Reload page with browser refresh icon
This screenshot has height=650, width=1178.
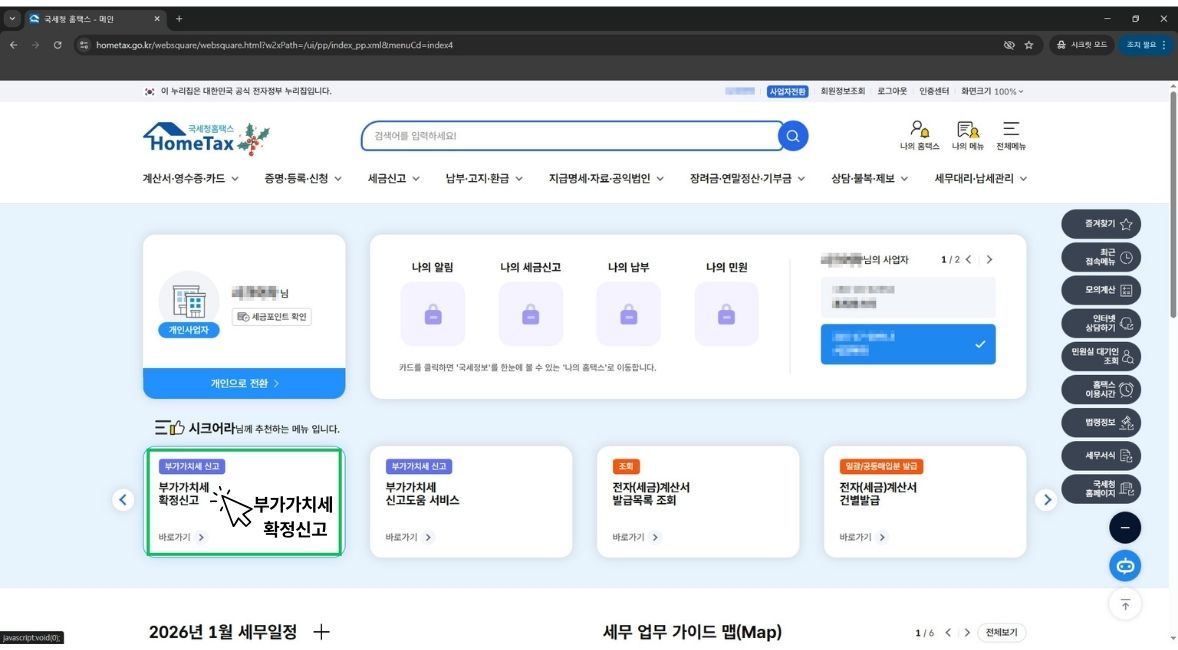[57, 45]
